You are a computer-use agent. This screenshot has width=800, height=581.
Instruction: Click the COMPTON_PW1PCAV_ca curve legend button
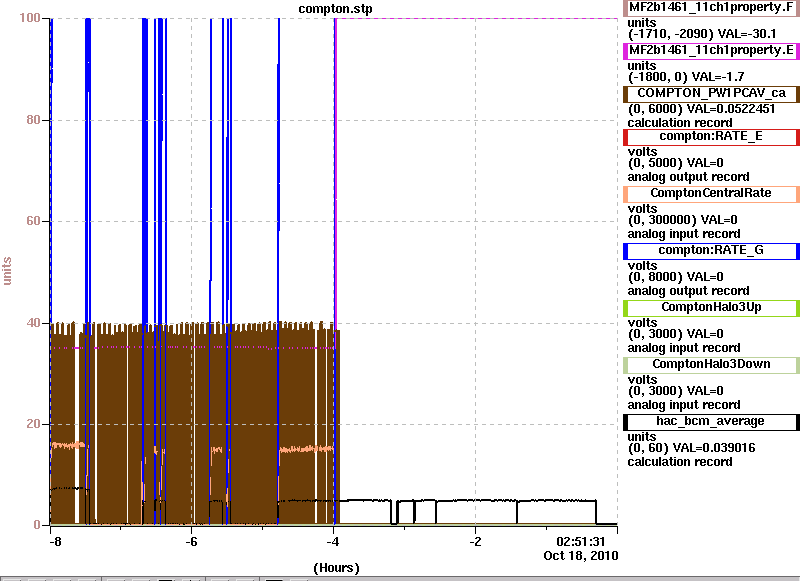point(711,93)
